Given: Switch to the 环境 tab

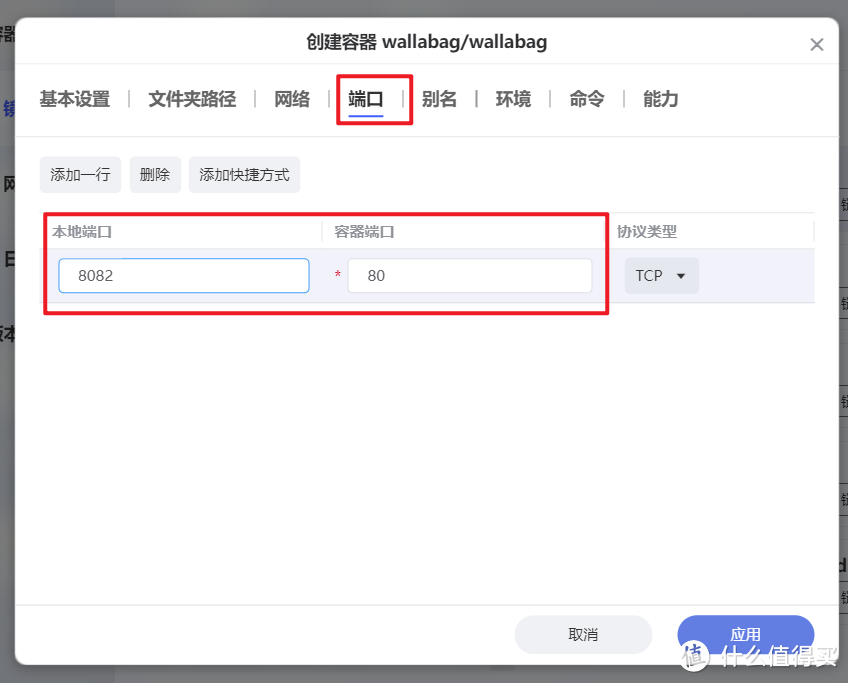Looking at the screenshot, I should click(513, 98).
